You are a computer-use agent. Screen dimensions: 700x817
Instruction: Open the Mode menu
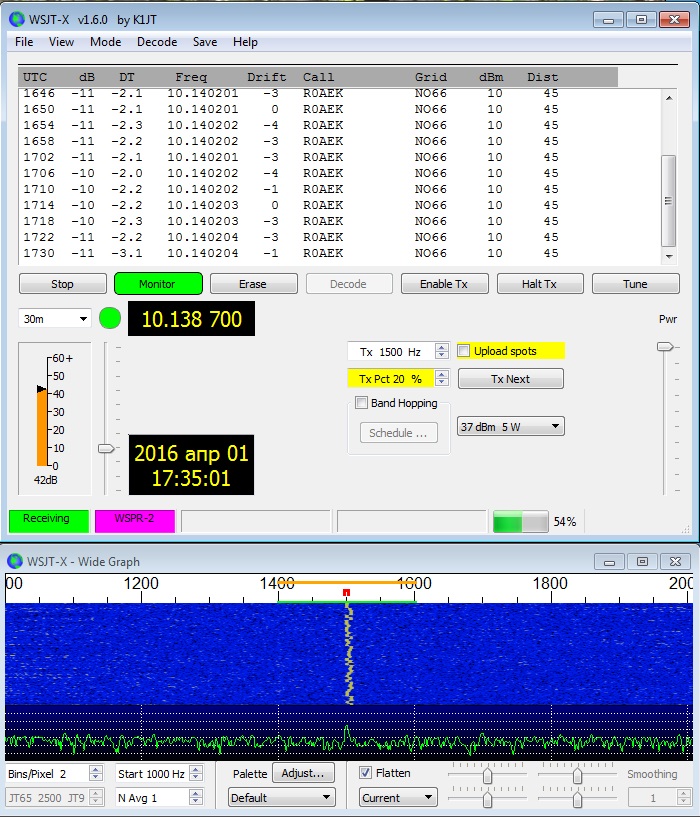point(105,42)
